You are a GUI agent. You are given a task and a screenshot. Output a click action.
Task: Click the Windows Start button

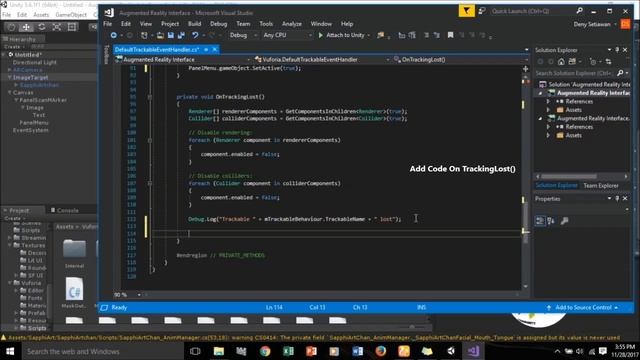tap(10, 351)
